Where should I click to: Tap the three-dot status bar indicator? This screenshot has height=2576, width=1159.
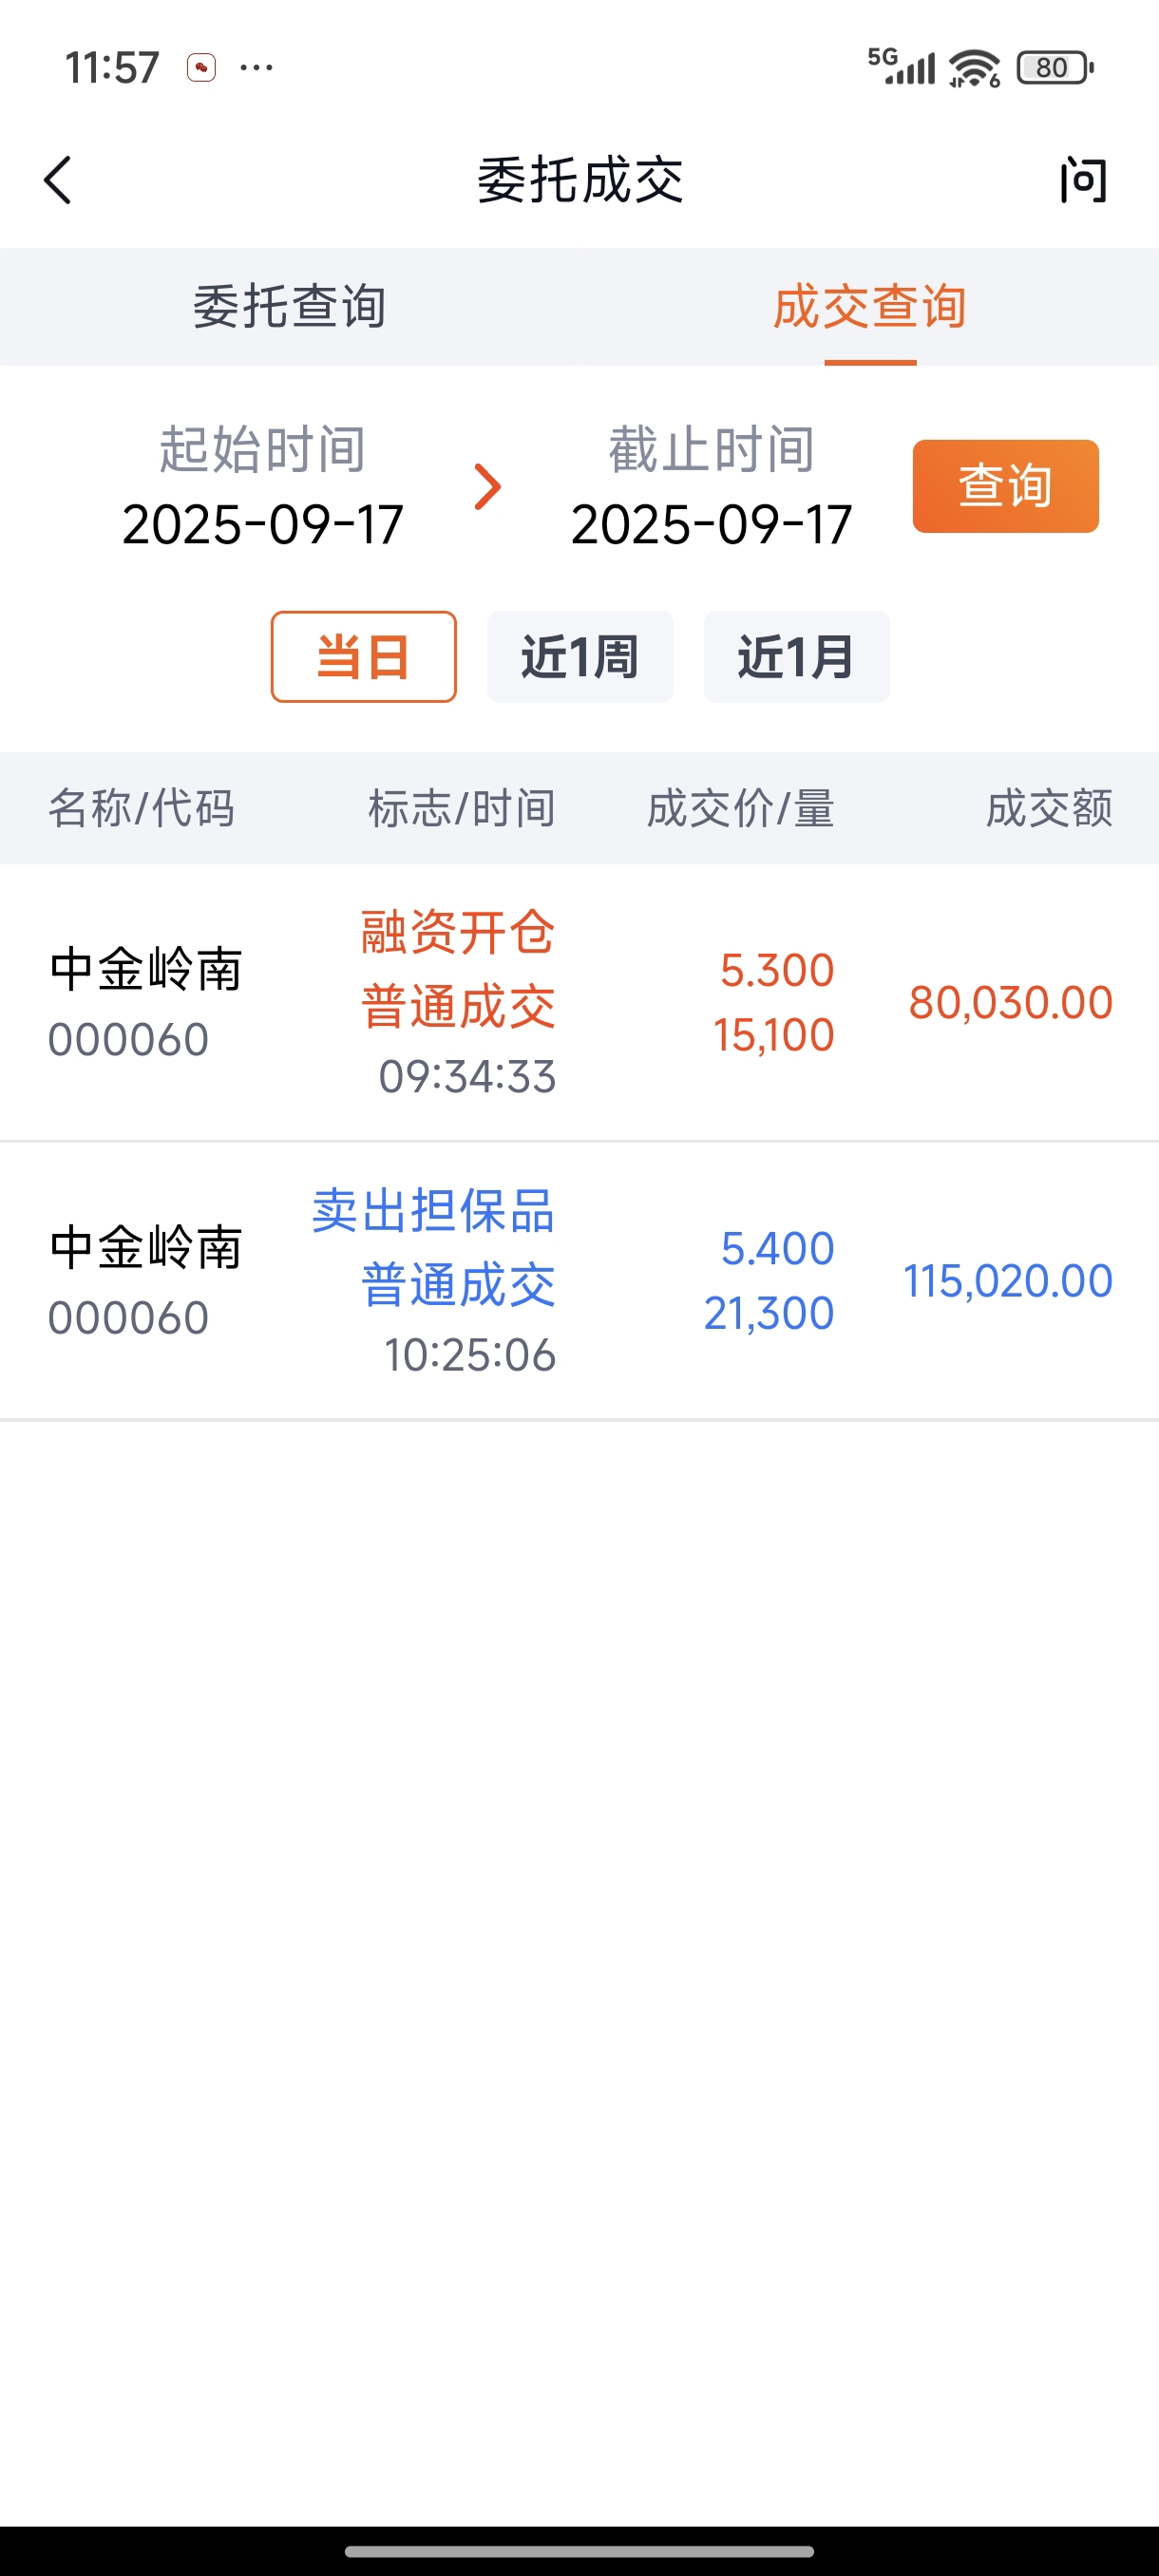point(257,68)
